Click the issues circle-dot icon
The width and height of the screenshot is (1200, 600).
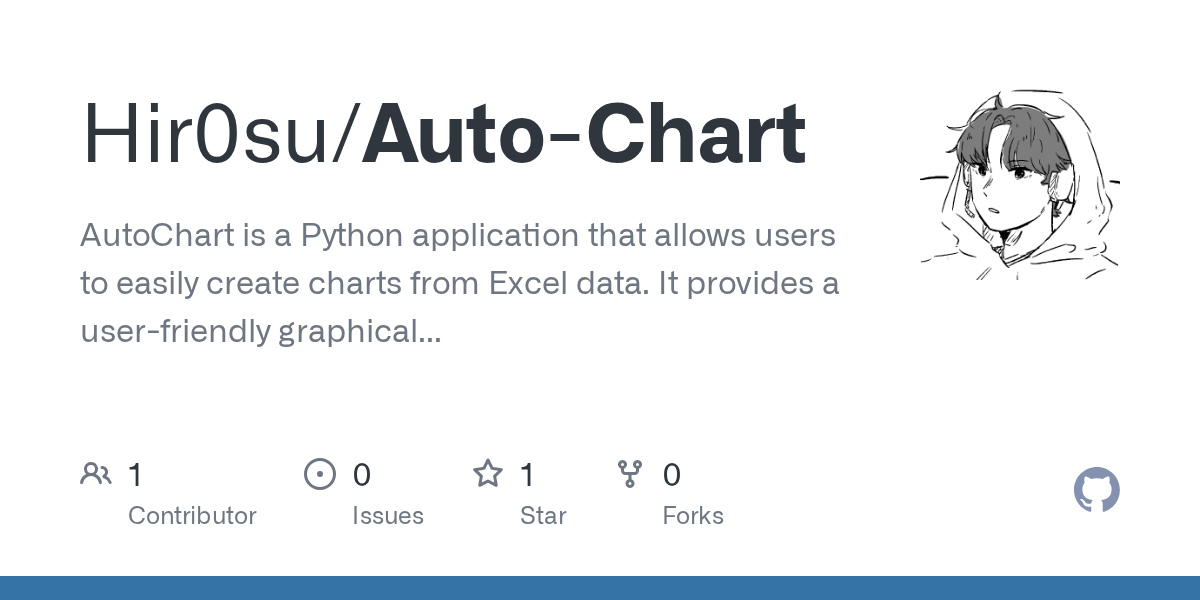pos(320,474)
